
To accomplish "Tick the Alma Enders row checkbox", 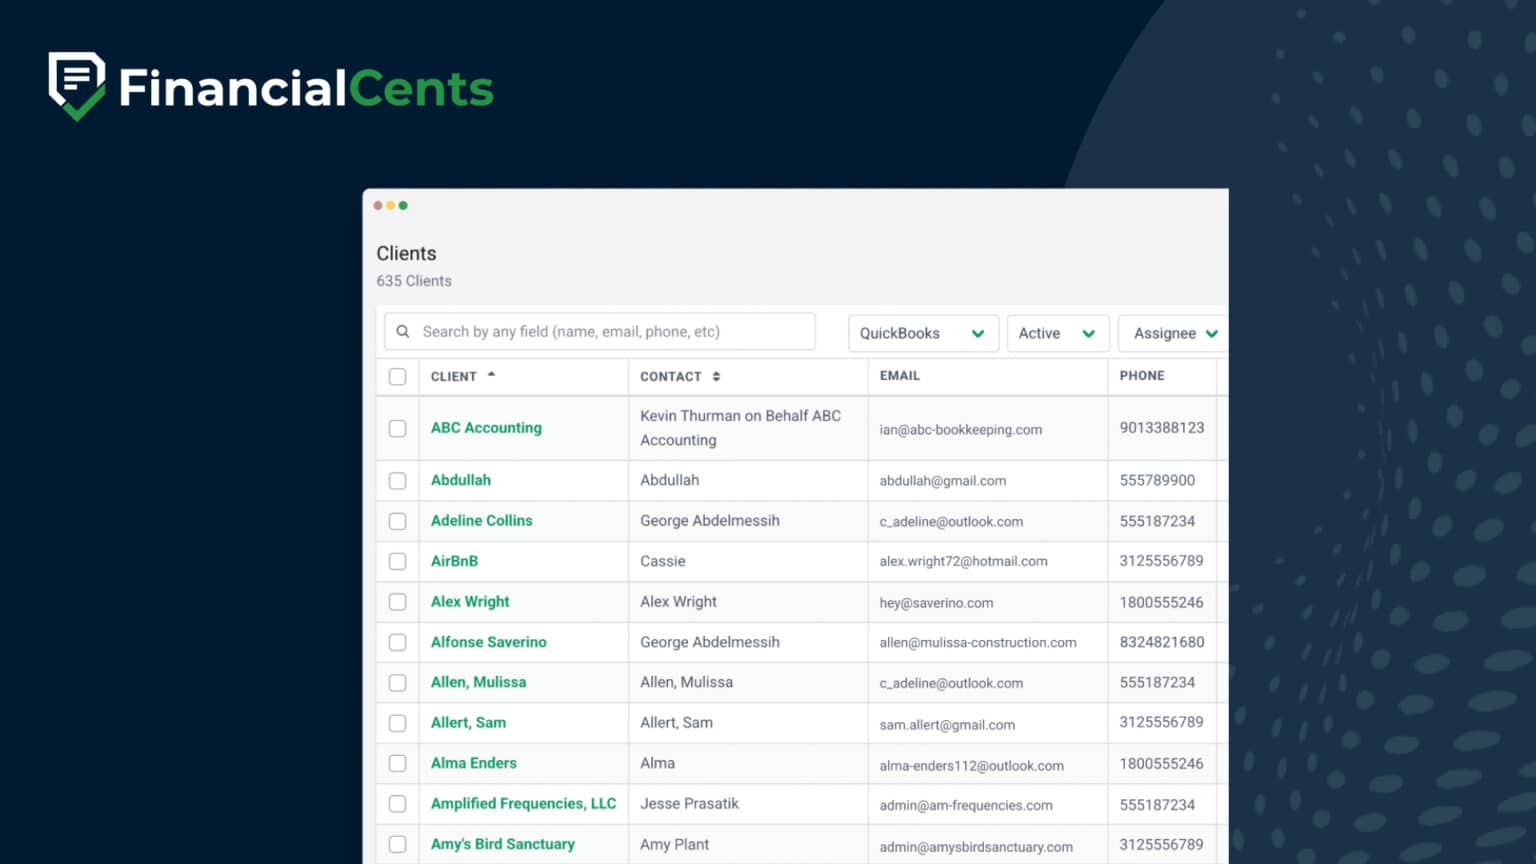I will coord(397,763).
